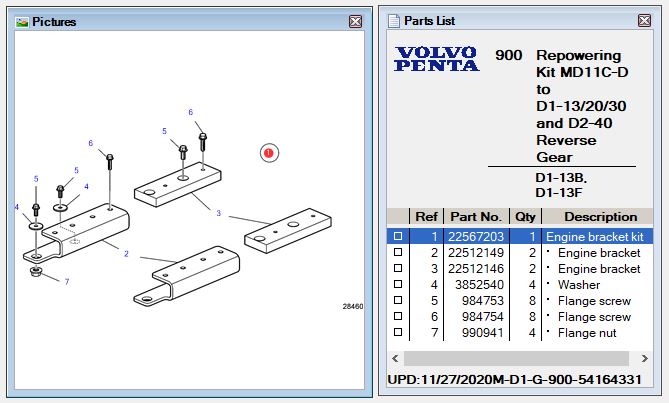Select the Washer description

pos(579,284)
